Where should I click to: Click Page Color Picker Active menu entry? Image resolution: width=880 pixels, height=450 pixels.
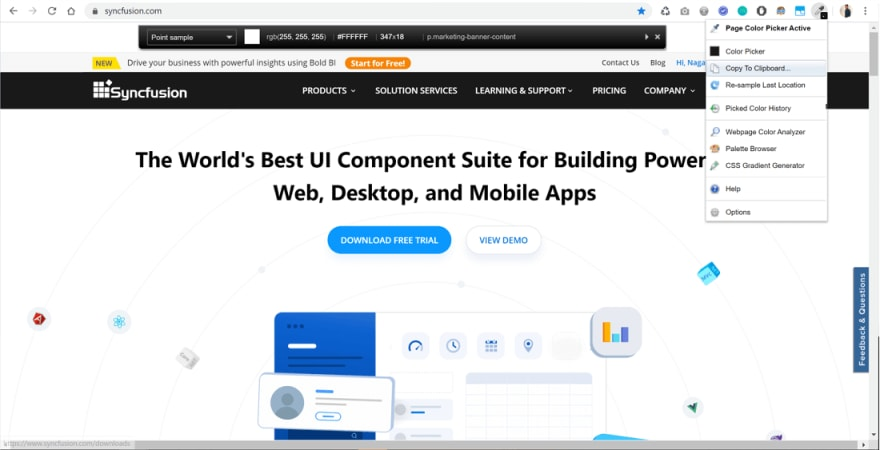pos(766,28)
